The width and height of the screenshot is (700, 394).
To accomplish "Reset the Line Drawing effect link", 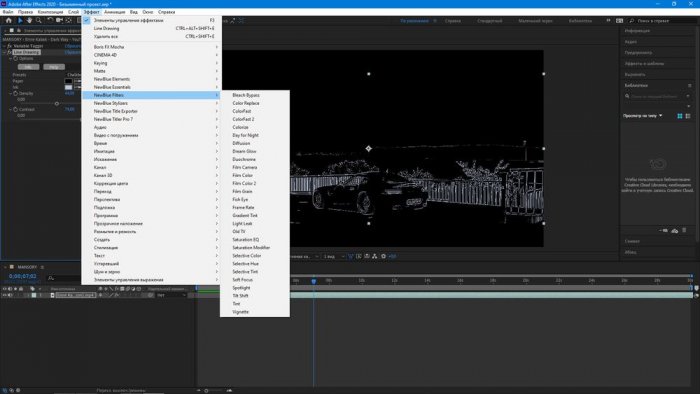I will point(73,52).
